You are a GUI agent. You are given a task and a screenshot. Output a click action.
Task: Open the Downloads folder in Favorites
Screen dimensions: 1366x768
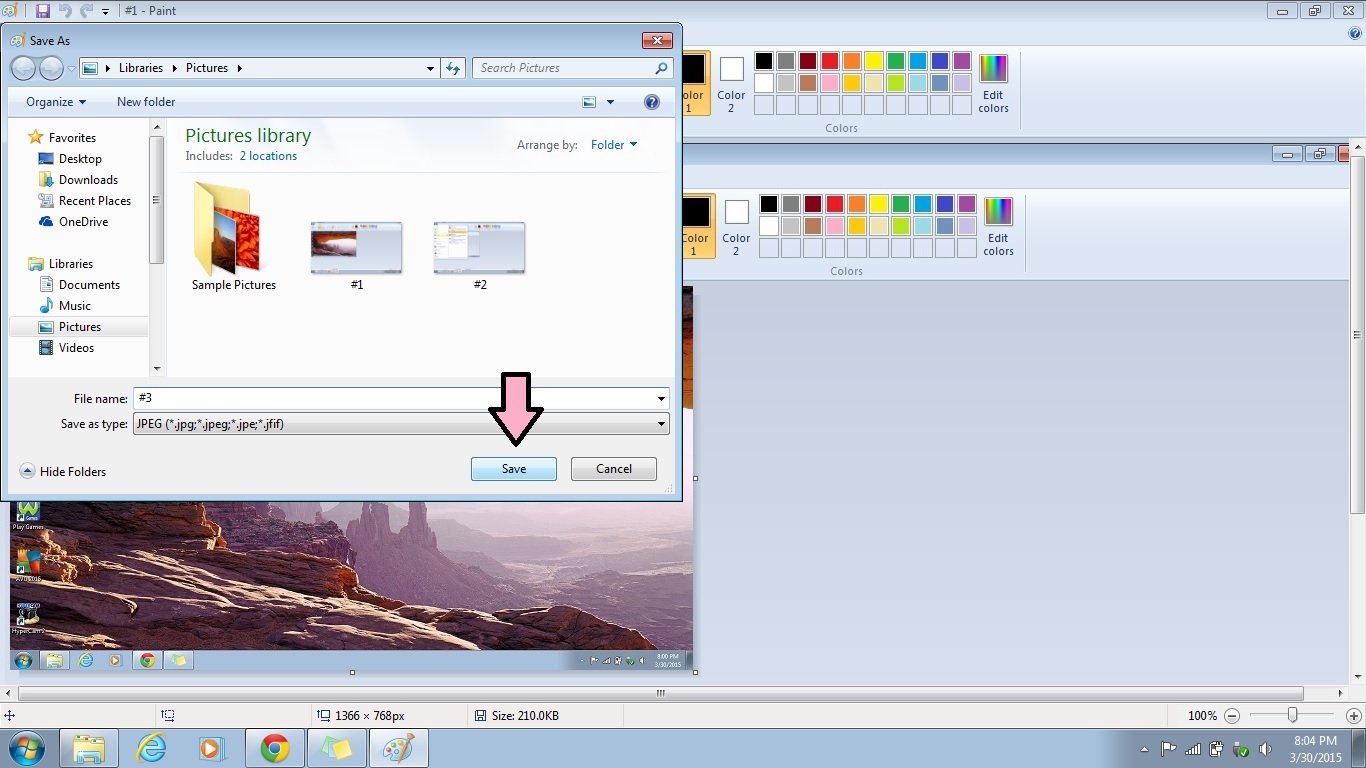[88, 180]
